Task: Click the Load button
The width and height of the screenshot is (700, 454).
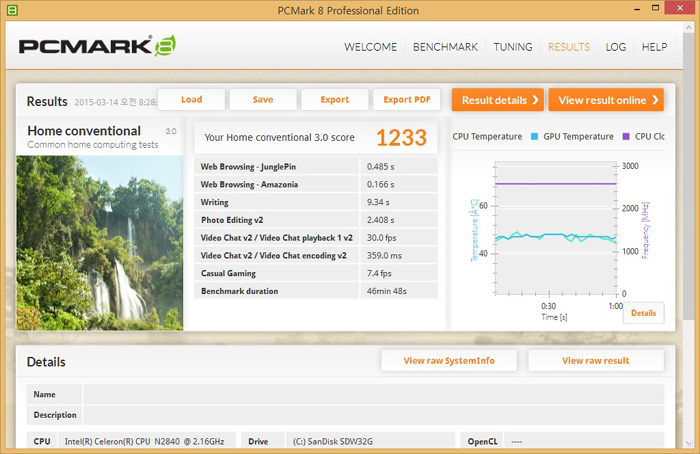Action: [192, 100]
